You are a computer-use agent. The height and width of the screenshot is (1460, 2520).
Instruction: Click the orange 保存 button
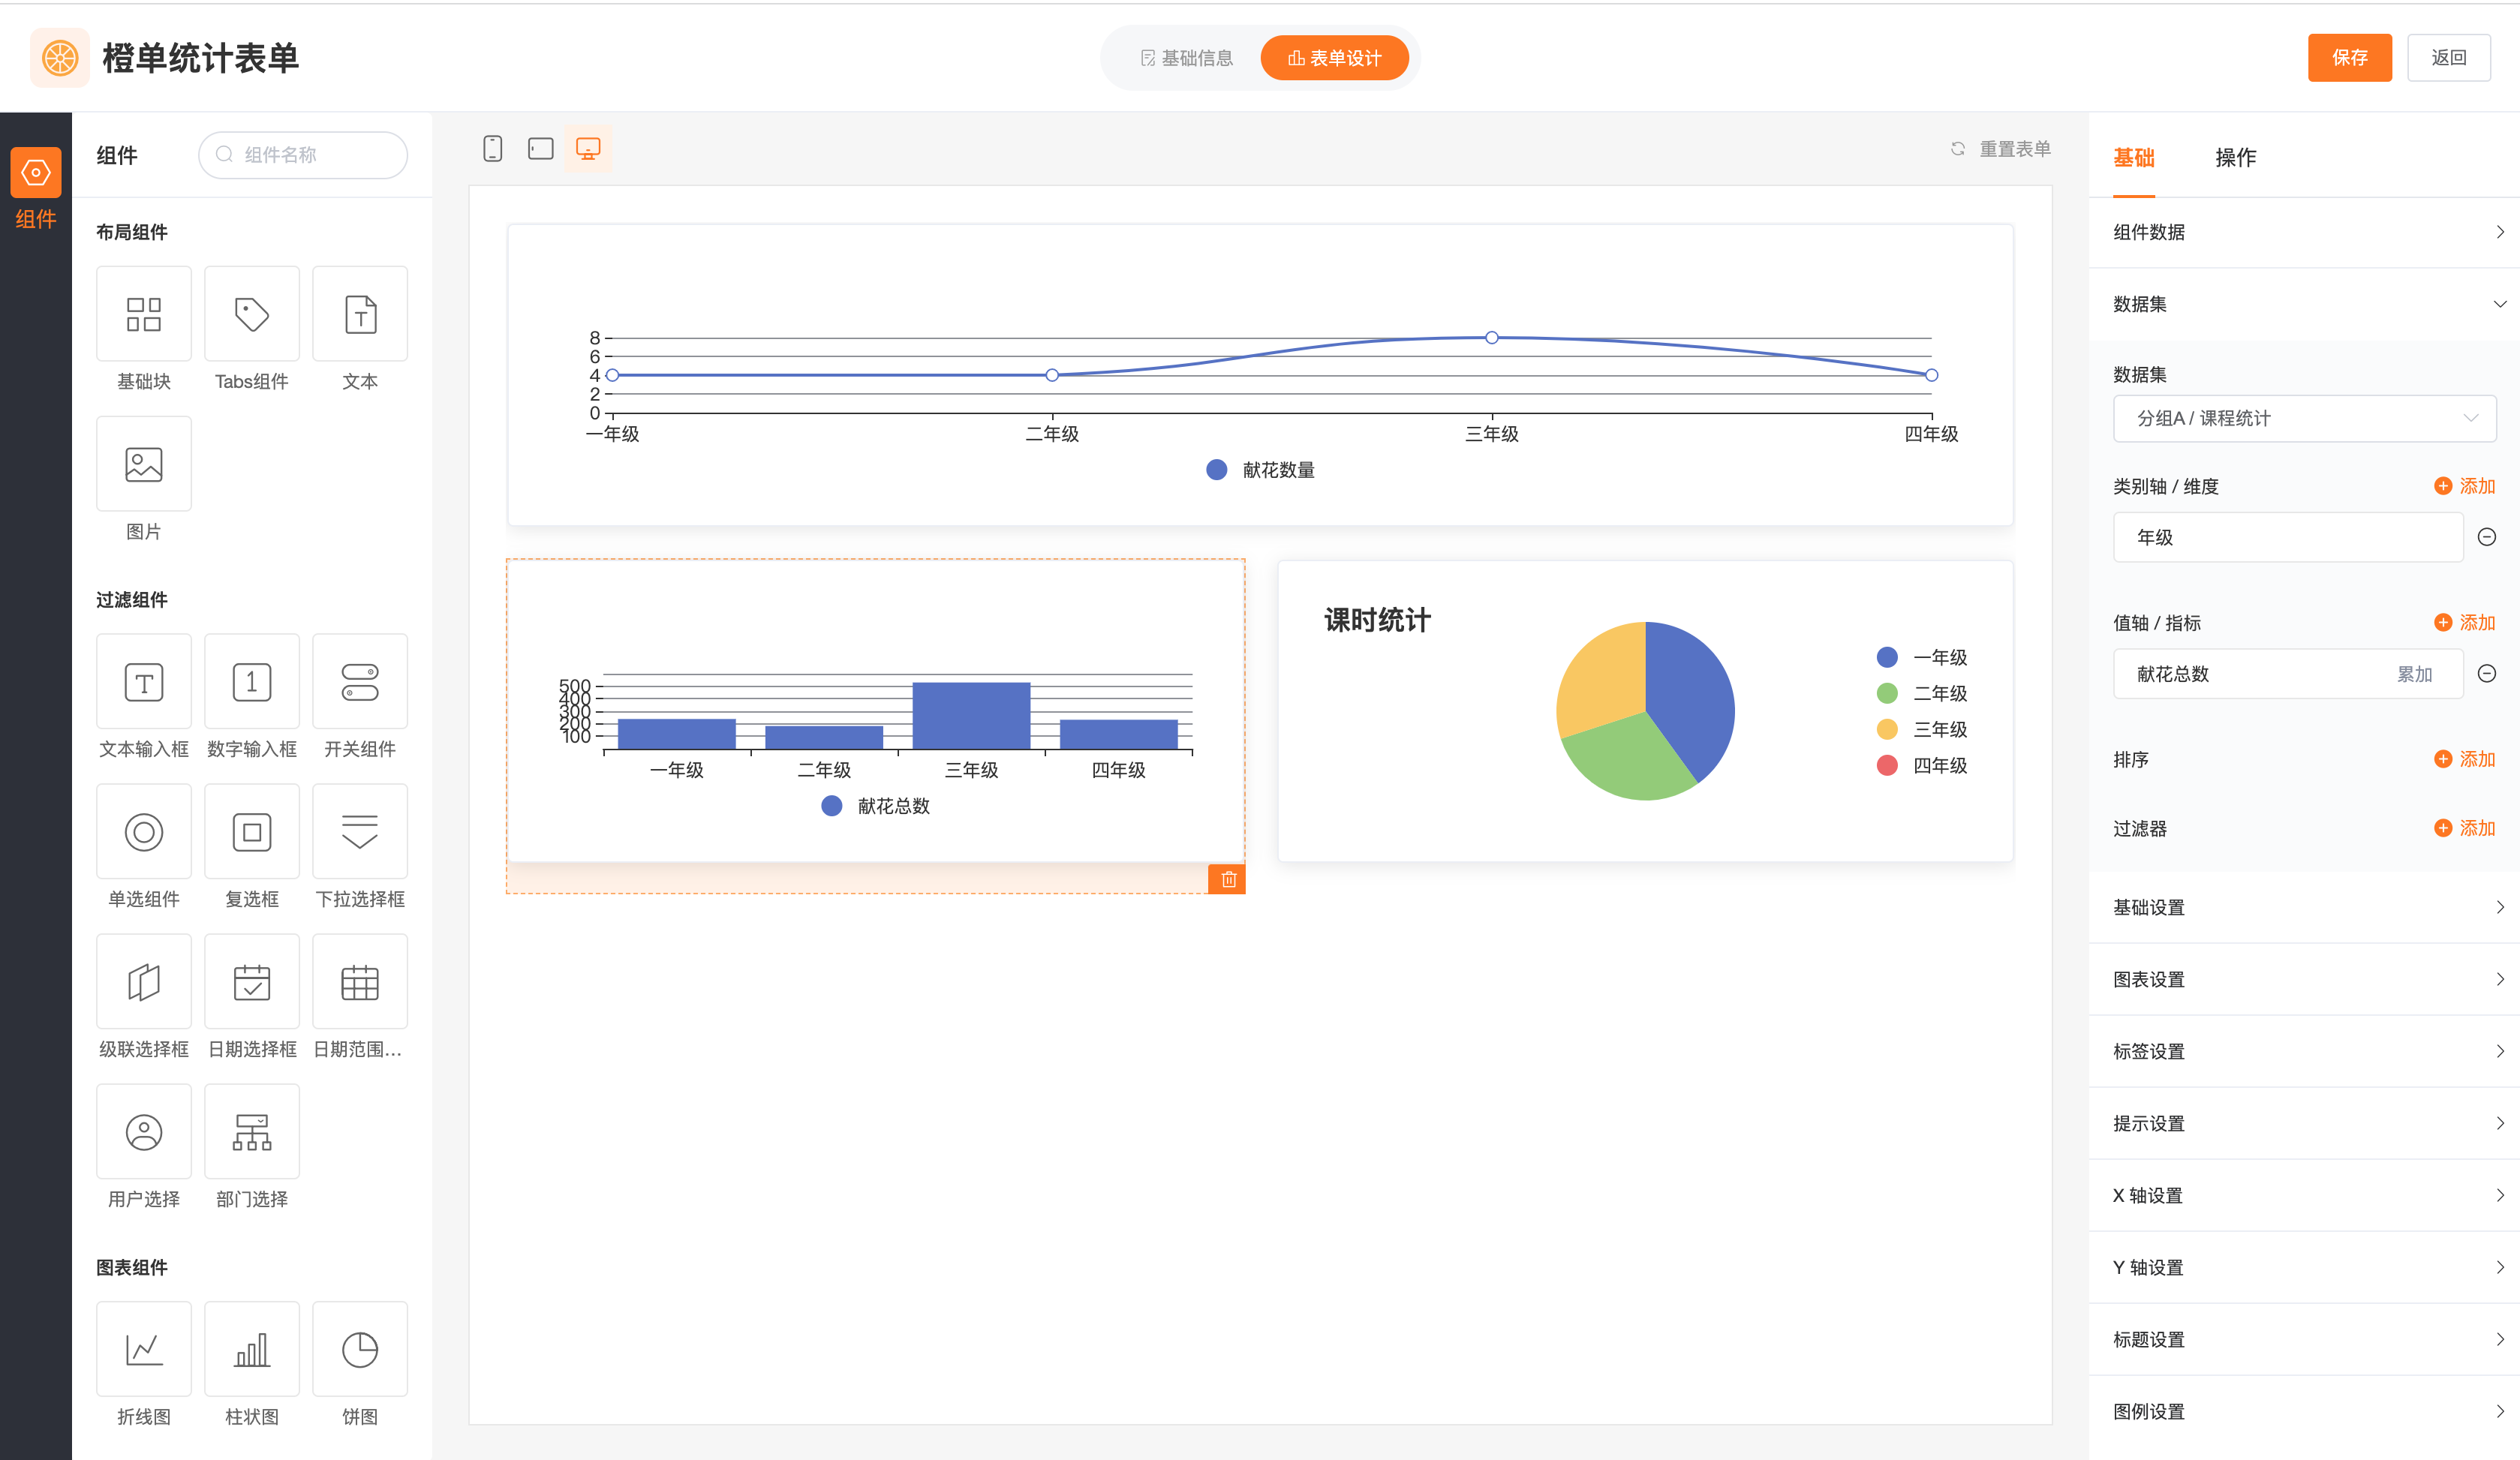pyautogui.click(x=2349, y=58)
